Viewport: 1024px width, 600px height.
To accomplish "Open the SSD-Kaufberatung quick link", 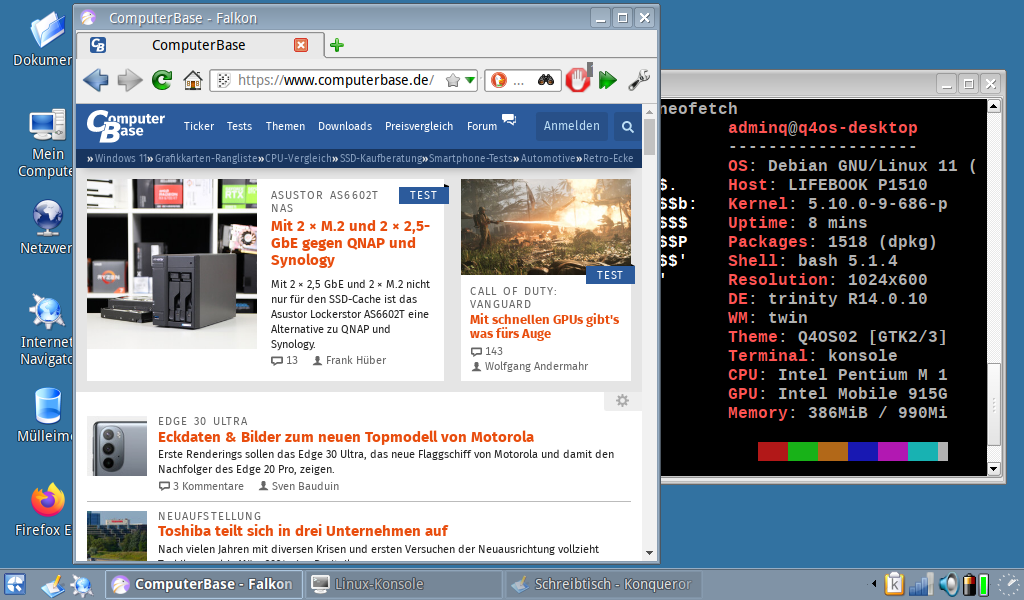I will click(x=381, y=158).
